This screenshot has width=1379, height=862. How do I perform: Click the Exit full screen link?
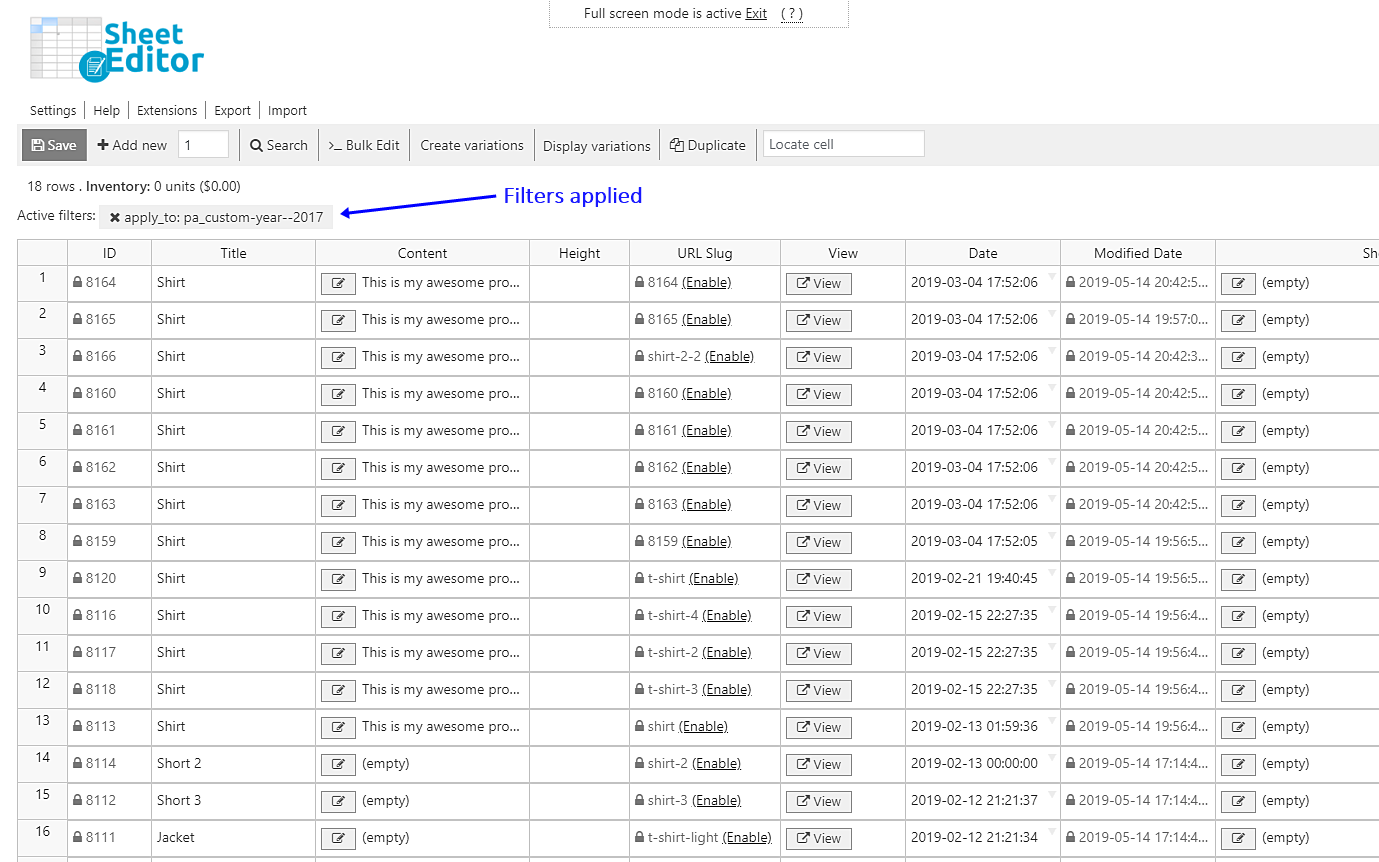[756, 14]
